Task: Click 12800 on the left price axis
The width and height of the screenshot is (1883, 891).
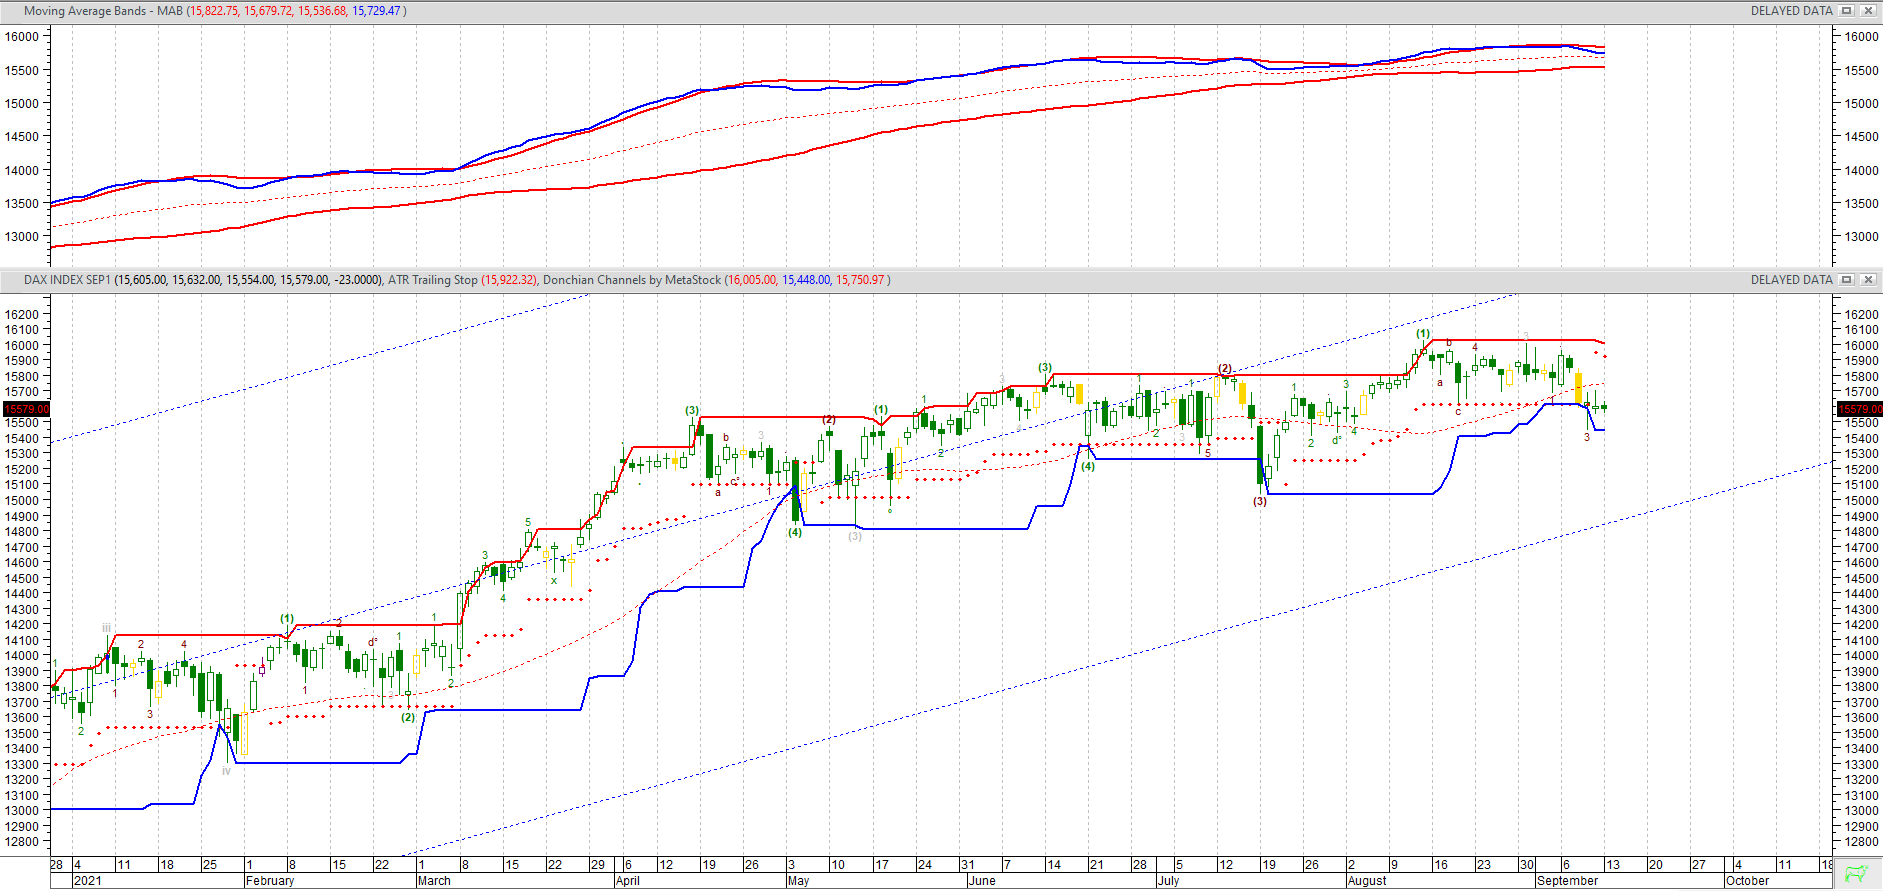Action: (x=22, y=842)
